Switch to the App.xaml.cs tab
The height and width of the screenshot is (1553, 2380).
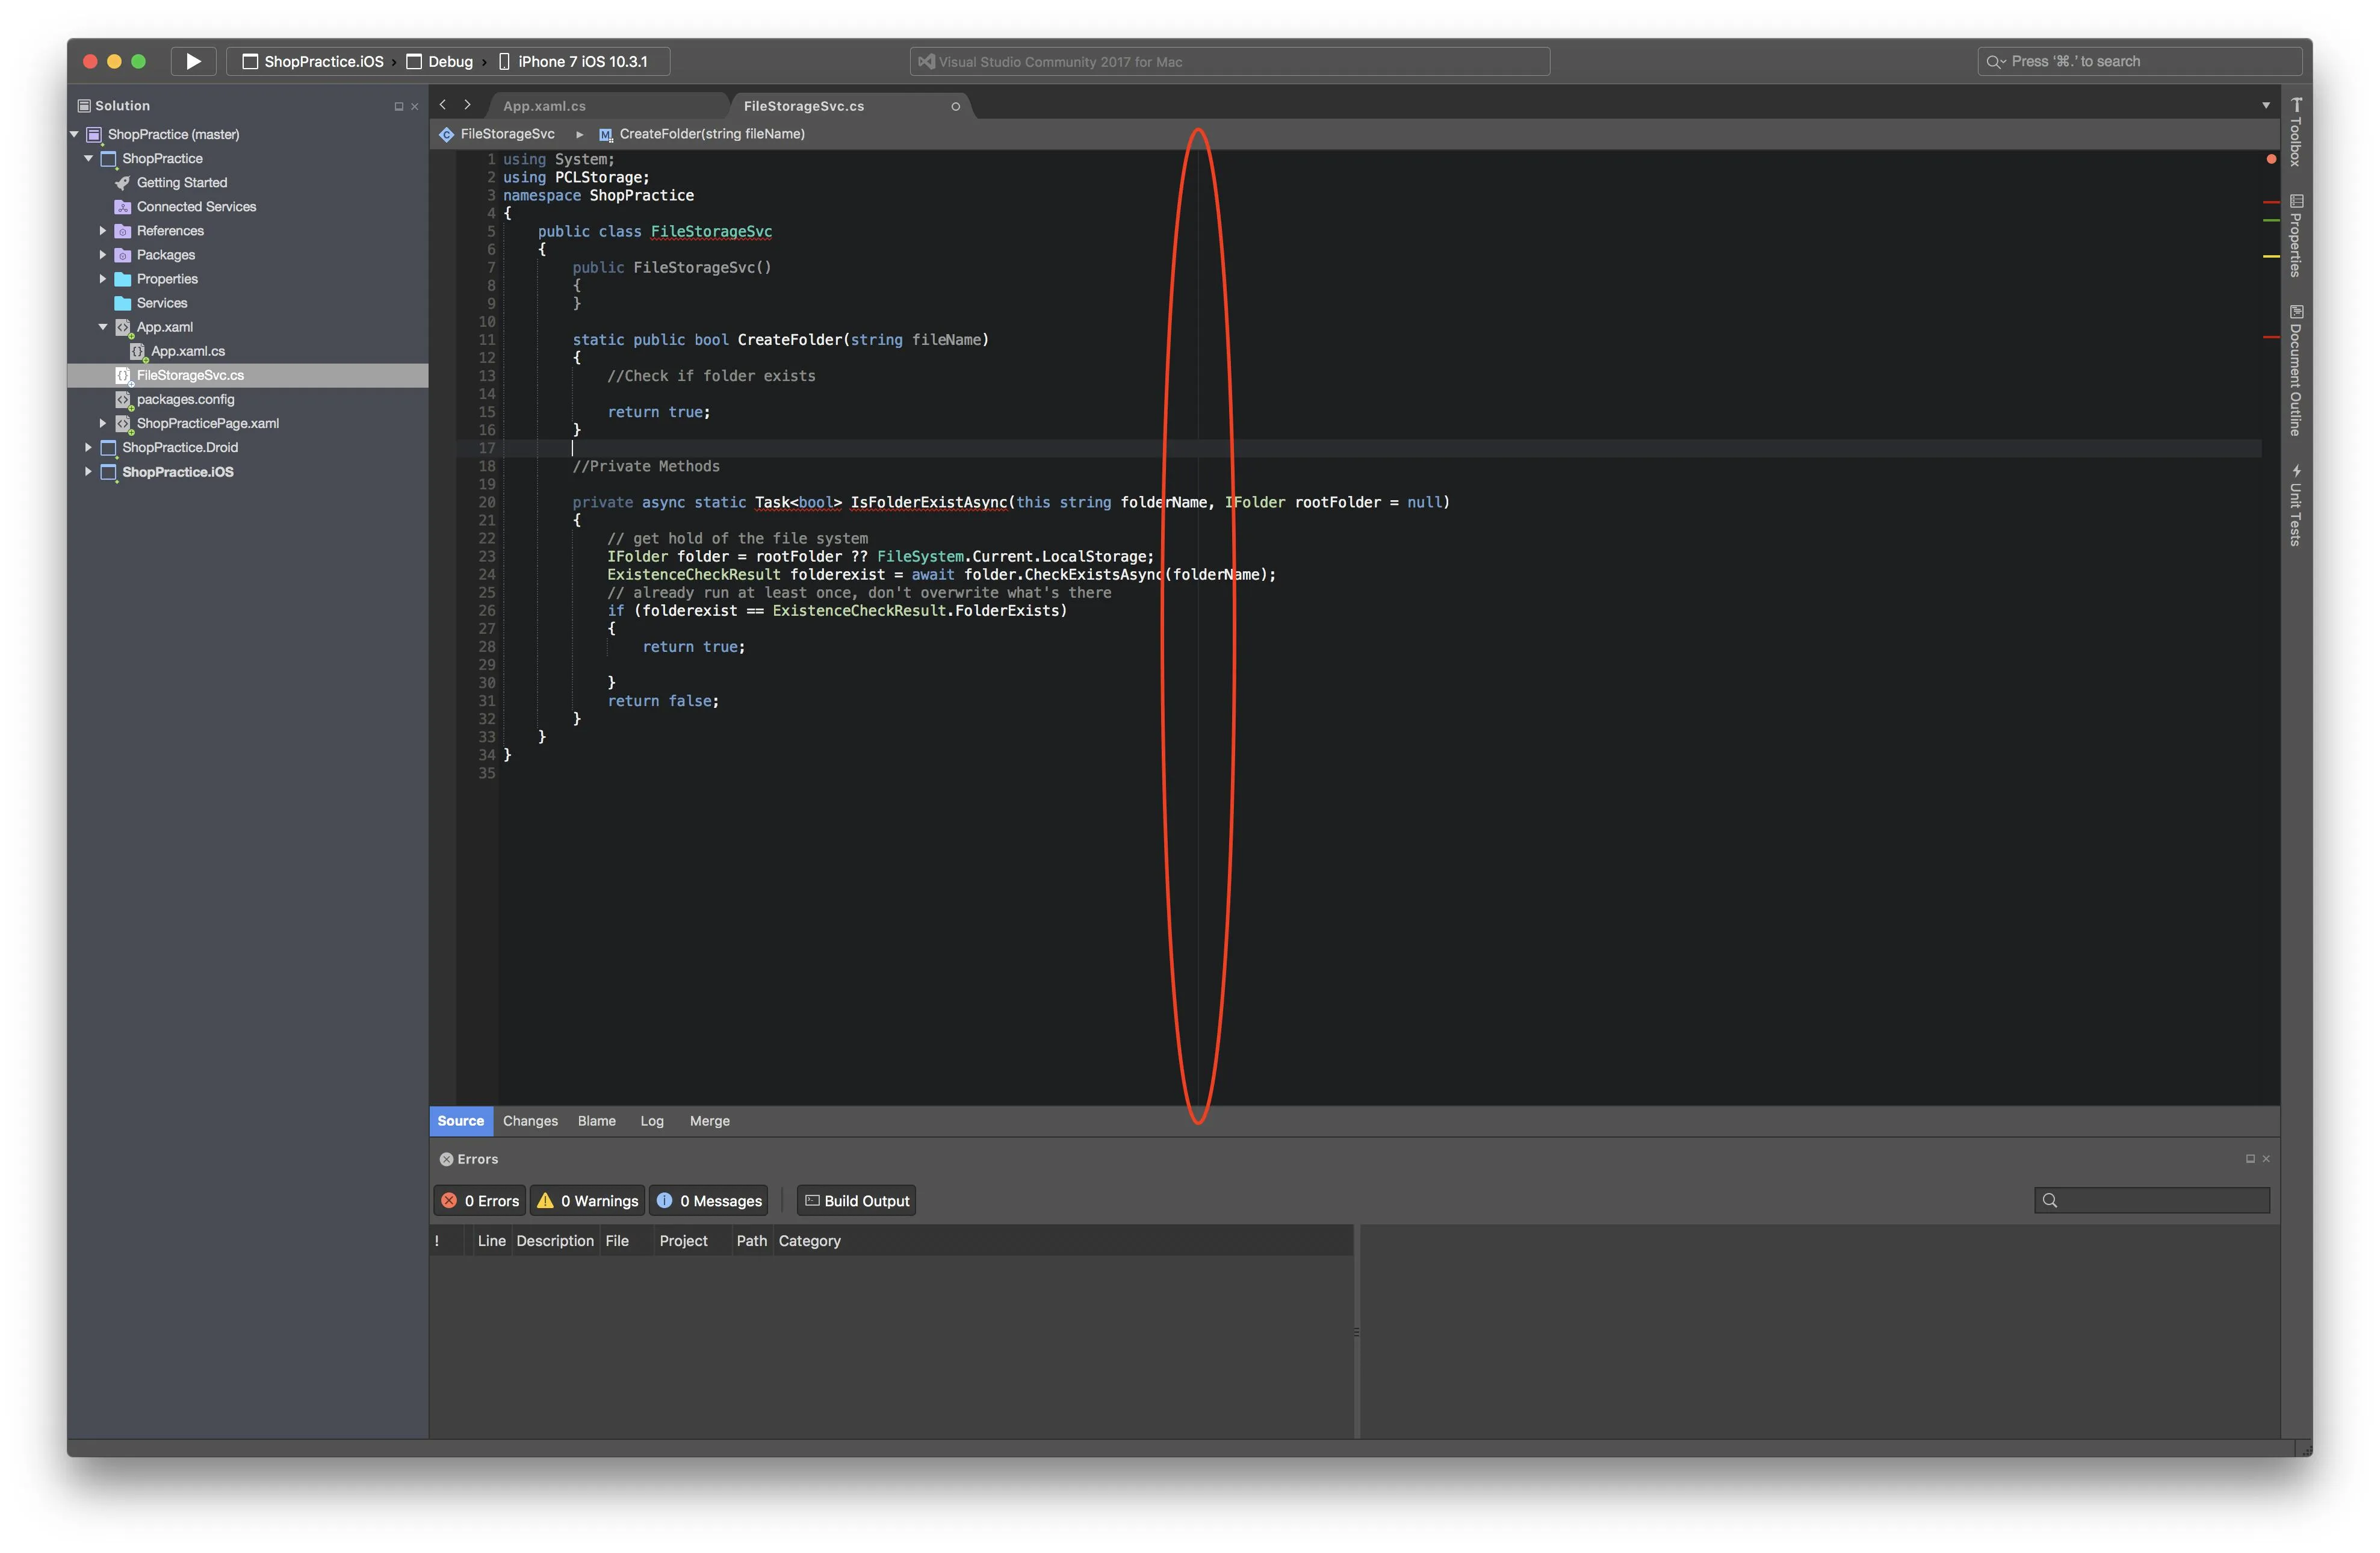(545, 106)
